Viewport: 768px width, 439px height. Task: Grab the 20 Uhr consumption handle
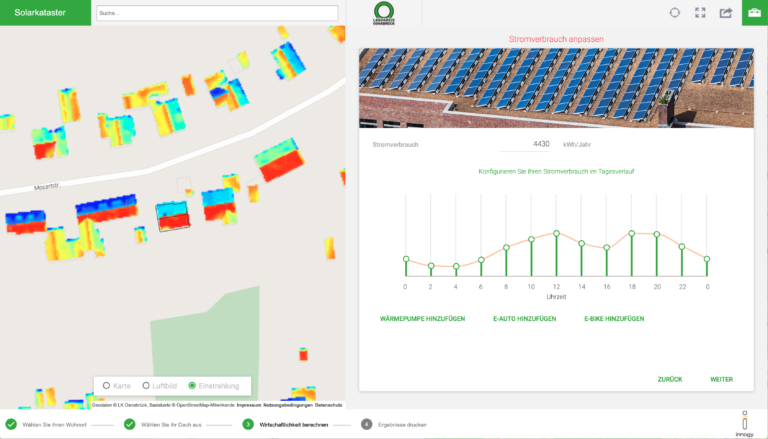pyautogui.click(x=657, y=235)
